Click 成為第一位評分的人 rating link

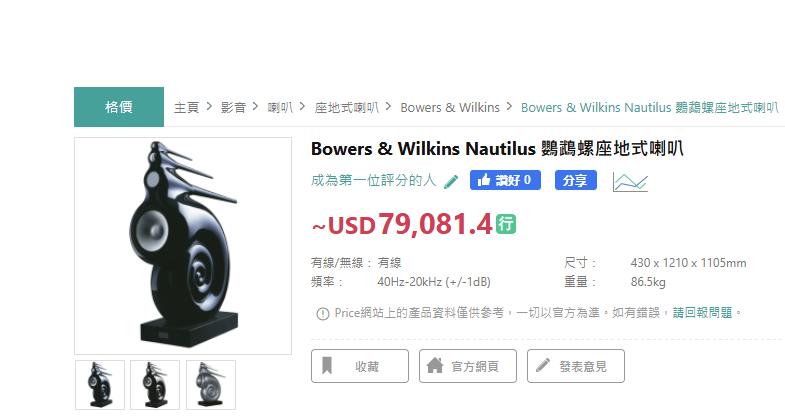[x=373, y=180]
